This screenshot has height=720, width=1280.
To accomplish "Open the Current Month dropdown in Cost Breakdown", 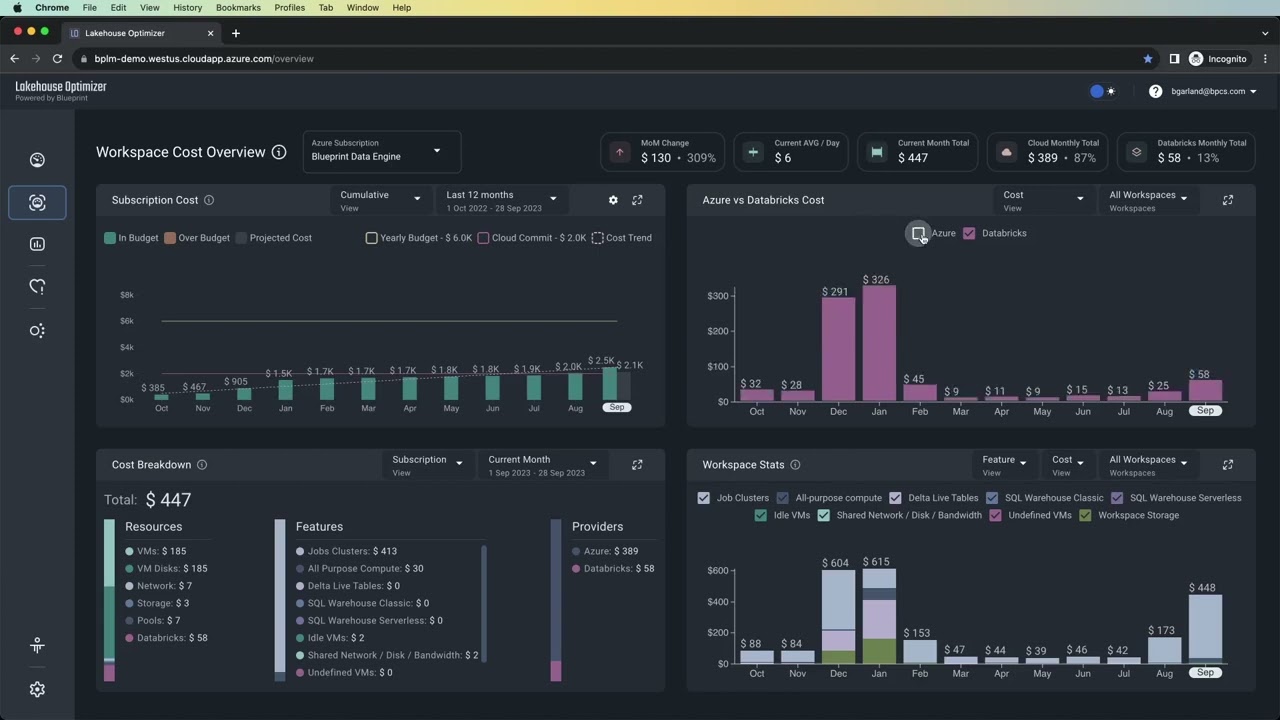I will (x=541, y=465).
